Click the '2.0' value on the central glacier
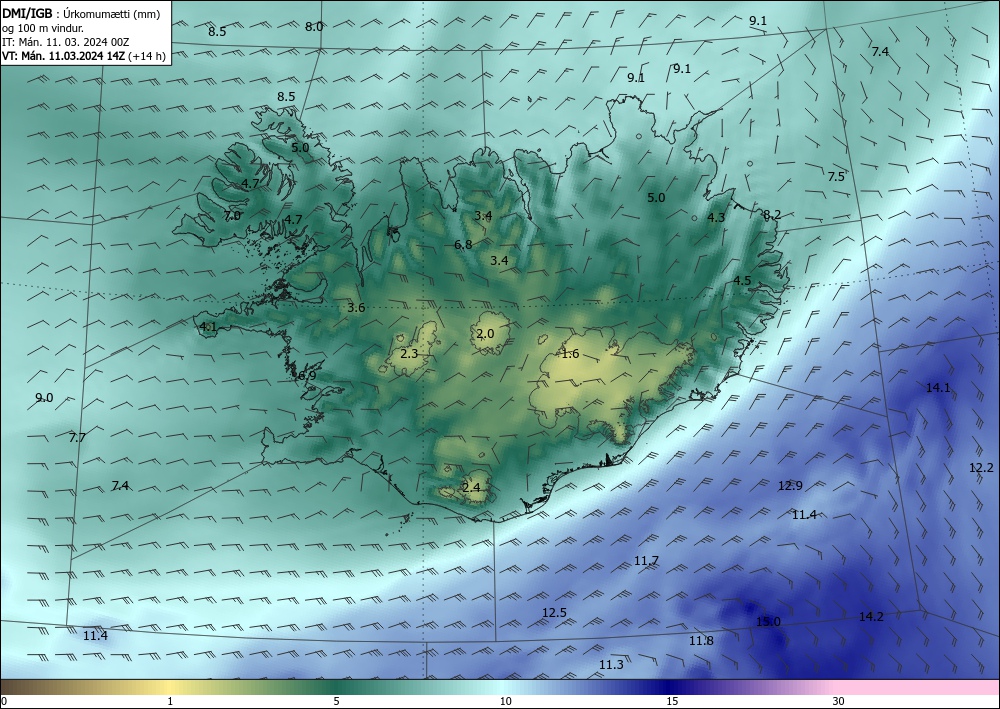Screen dimensions: 1000x709 tap(485, 334)
